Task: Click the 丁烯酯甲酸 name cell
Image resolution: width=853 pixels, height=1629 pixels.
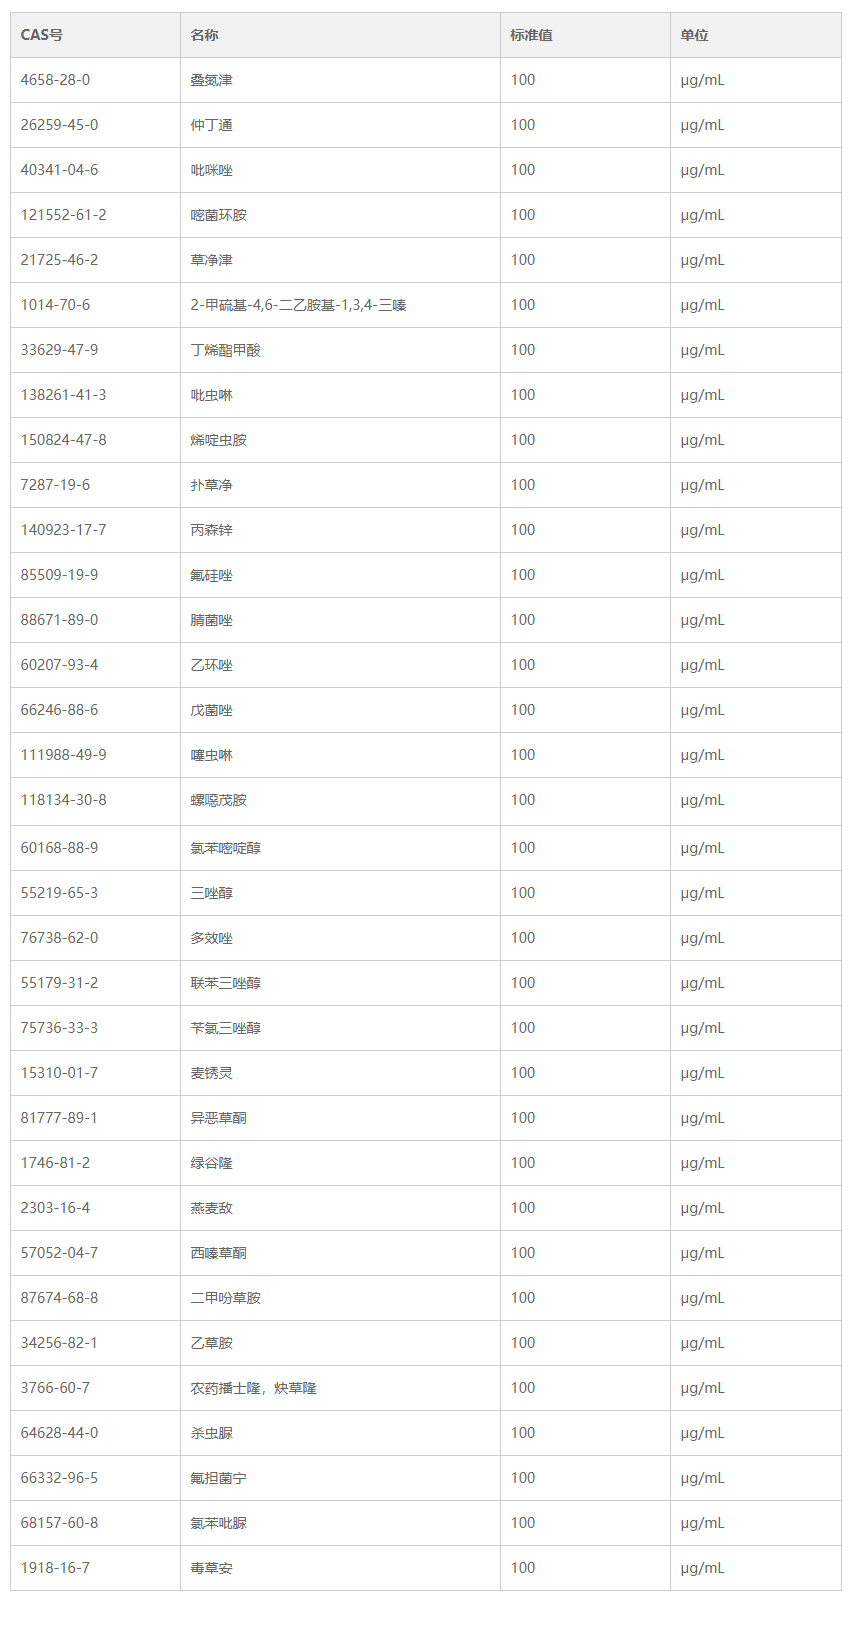Action: click(x=225, y=350)
